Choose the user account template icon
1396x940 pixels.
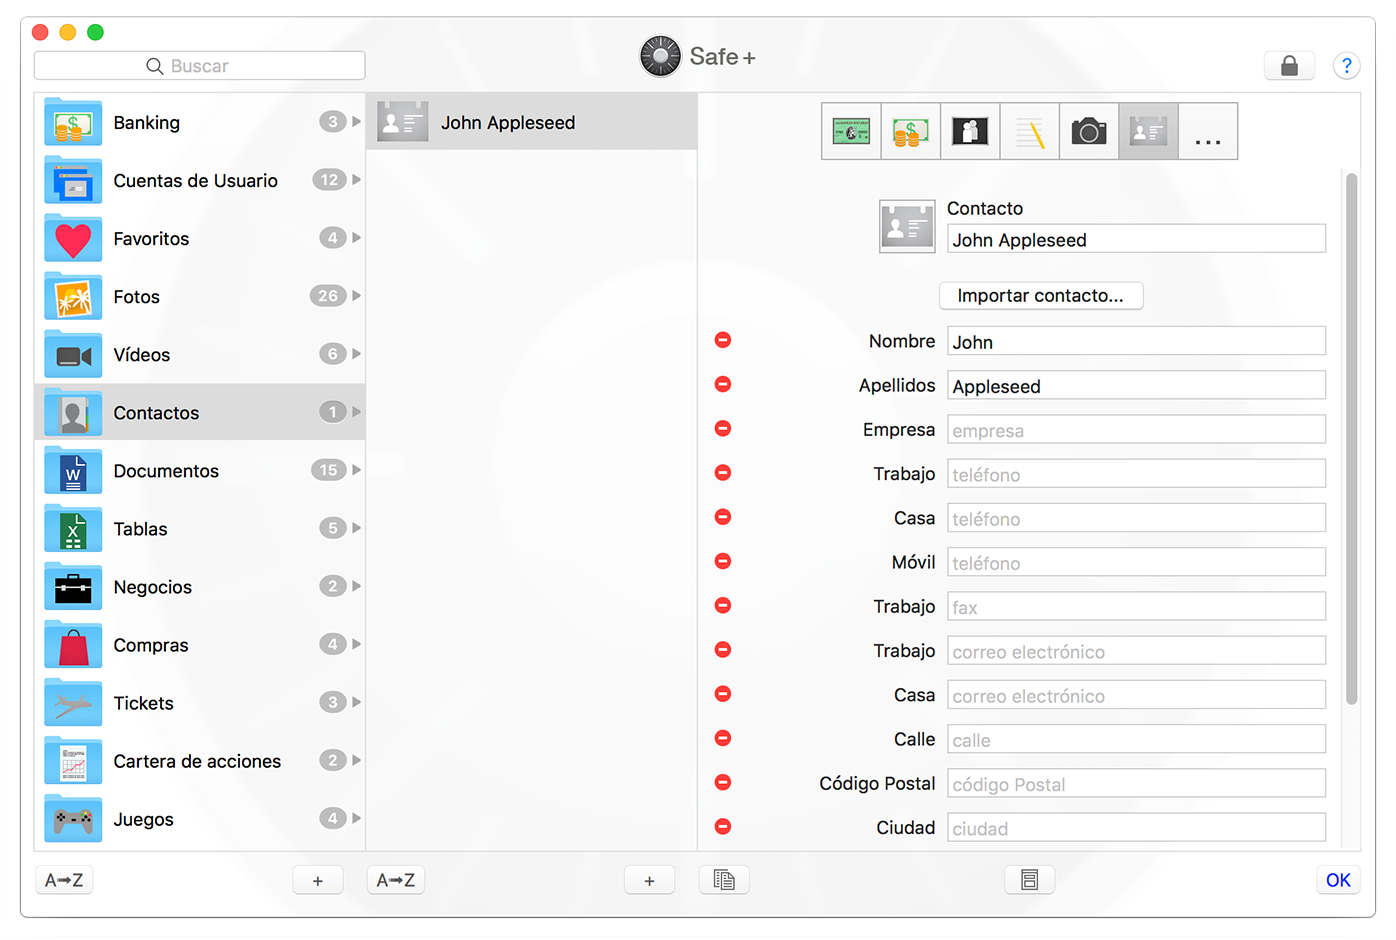pos(970,131)
